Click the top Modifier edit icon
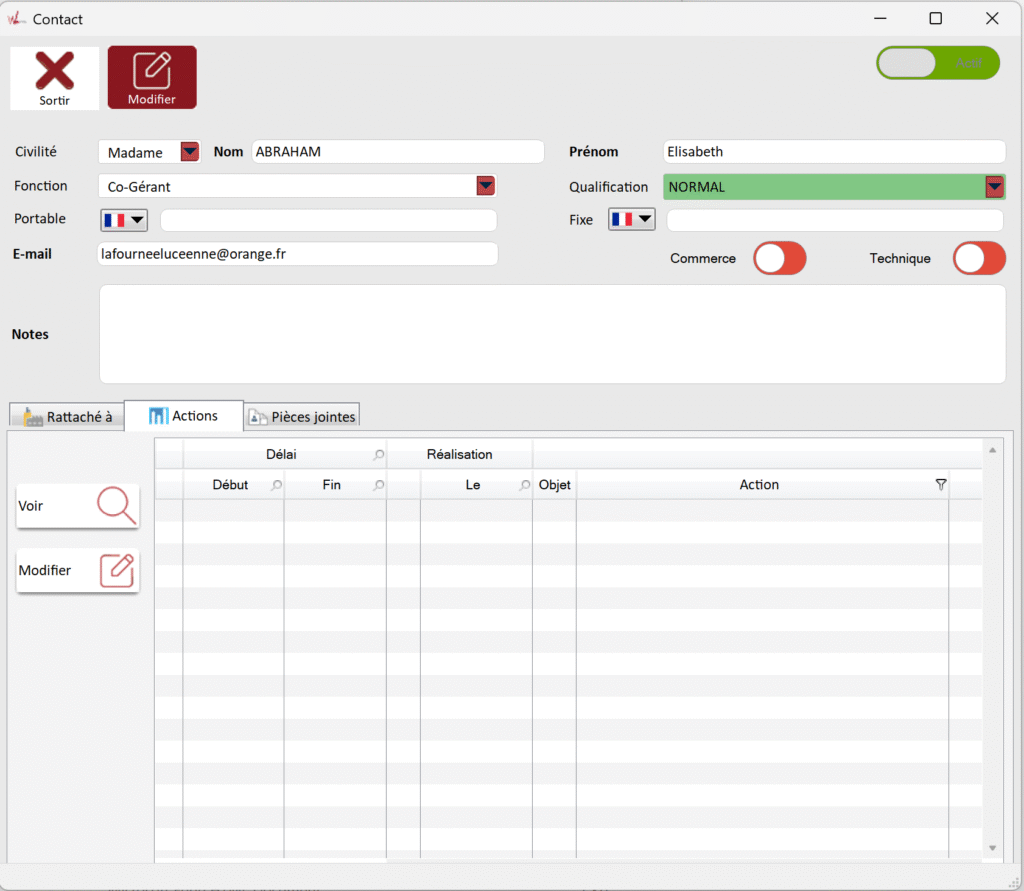Image resolution: width=1024 pixels, height=891 pixels. click(x=152, y=70)
